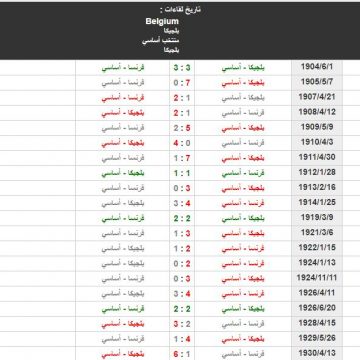The width and height of the screenshot is (360, 360).
Task: Click the 1 : 4 score in the 1929/5/26 row
Action: pyautogui.click(x=182, y=339)
